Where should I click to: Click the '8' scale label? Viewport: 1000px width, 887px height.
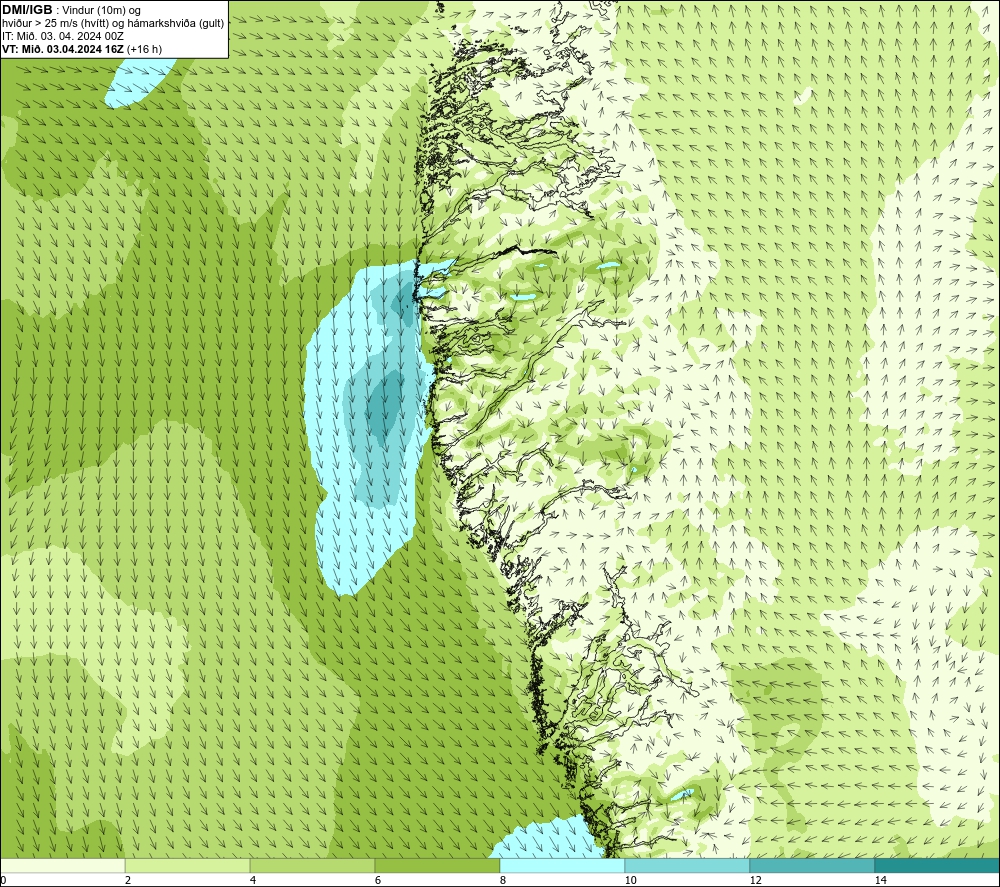(503, 880)
